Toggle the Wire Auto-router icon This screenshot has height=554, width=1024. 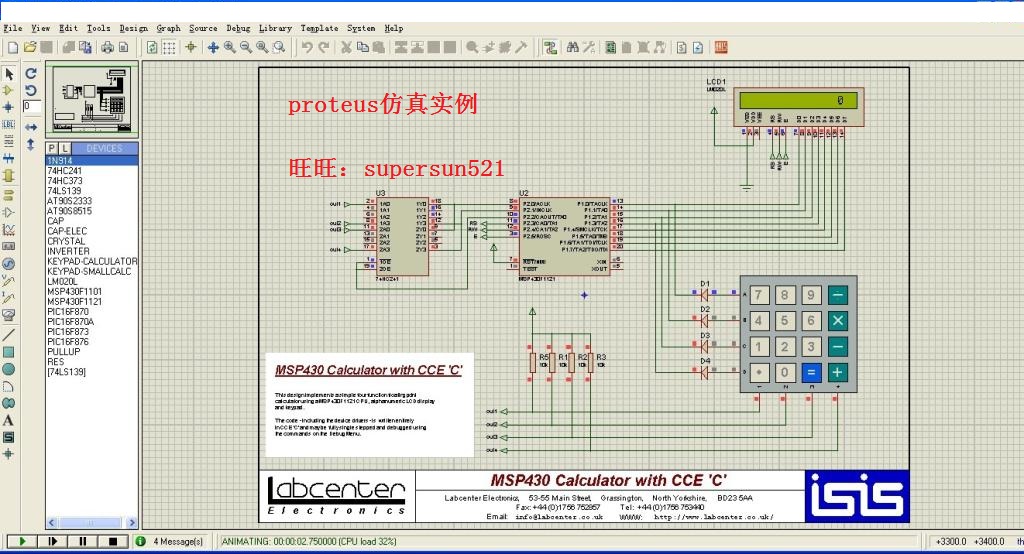(x=551, y=47)
